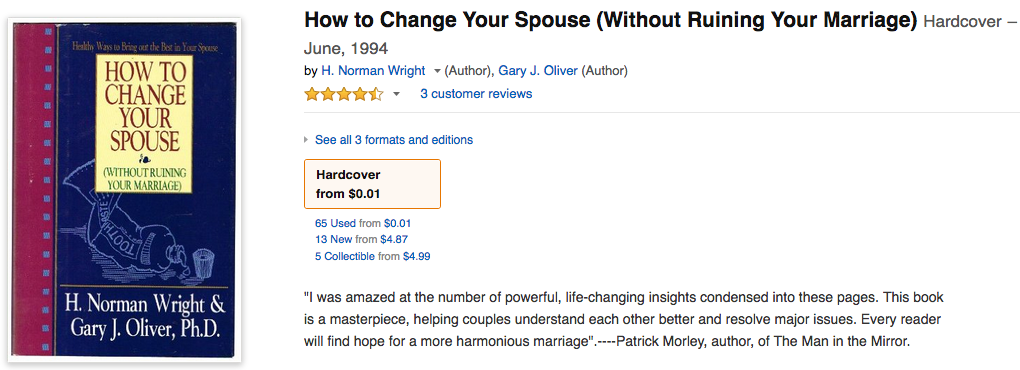Click 'See all 3 formats and editions' link

394,140
